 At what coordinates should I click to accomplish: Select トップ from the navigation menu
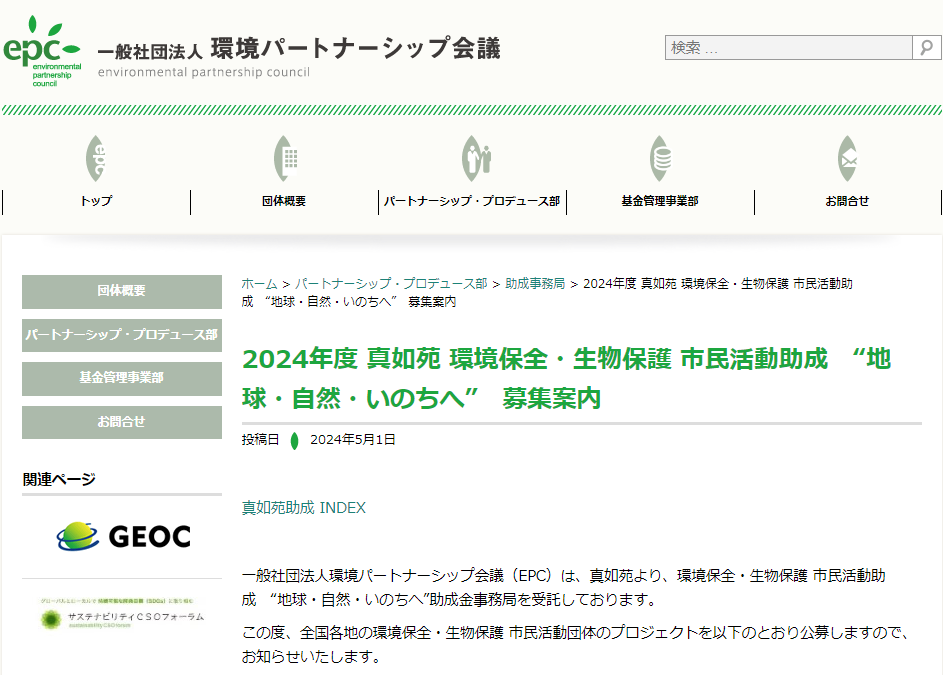[94, 202]
